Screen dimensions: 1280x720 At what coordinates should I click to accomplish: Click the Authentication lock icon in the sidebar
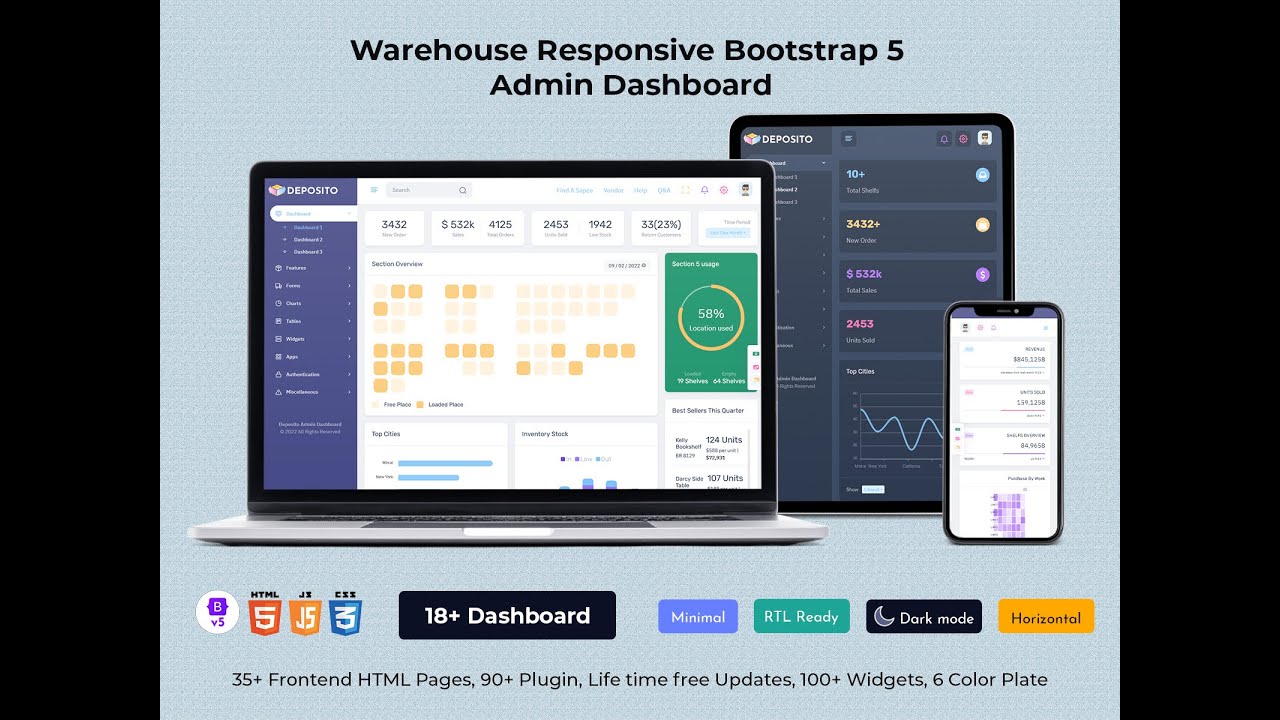[x=278, y=375]
